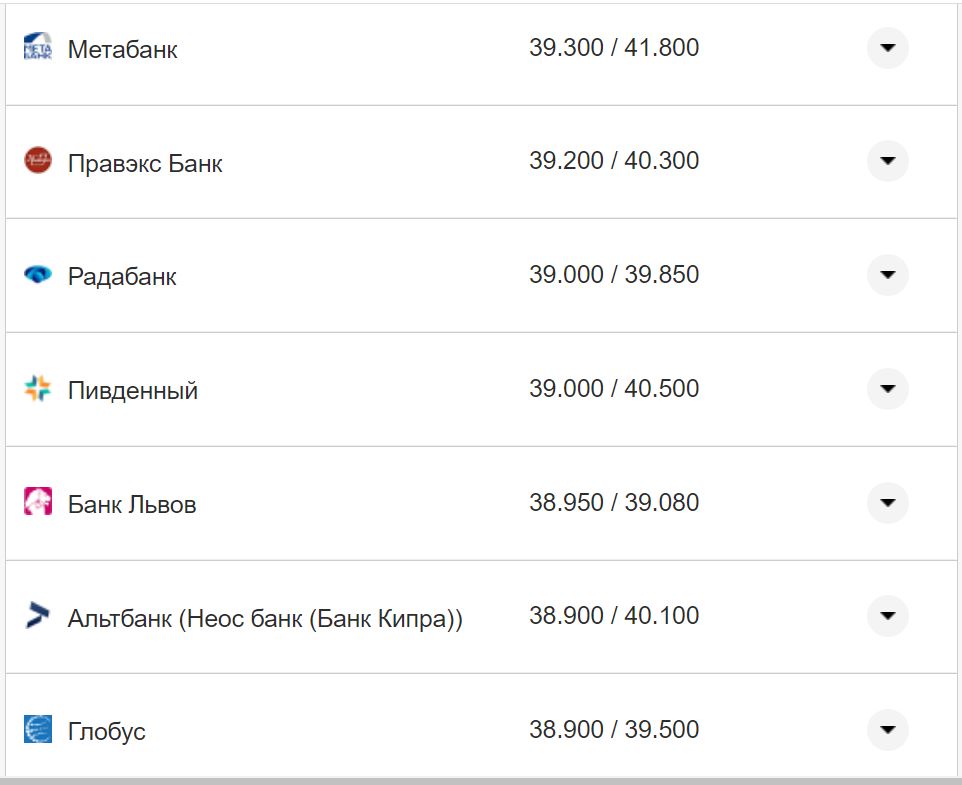Expand the Пивденный row arrow
The height and width of the screenshot is (785, 962).
[887, 389]
